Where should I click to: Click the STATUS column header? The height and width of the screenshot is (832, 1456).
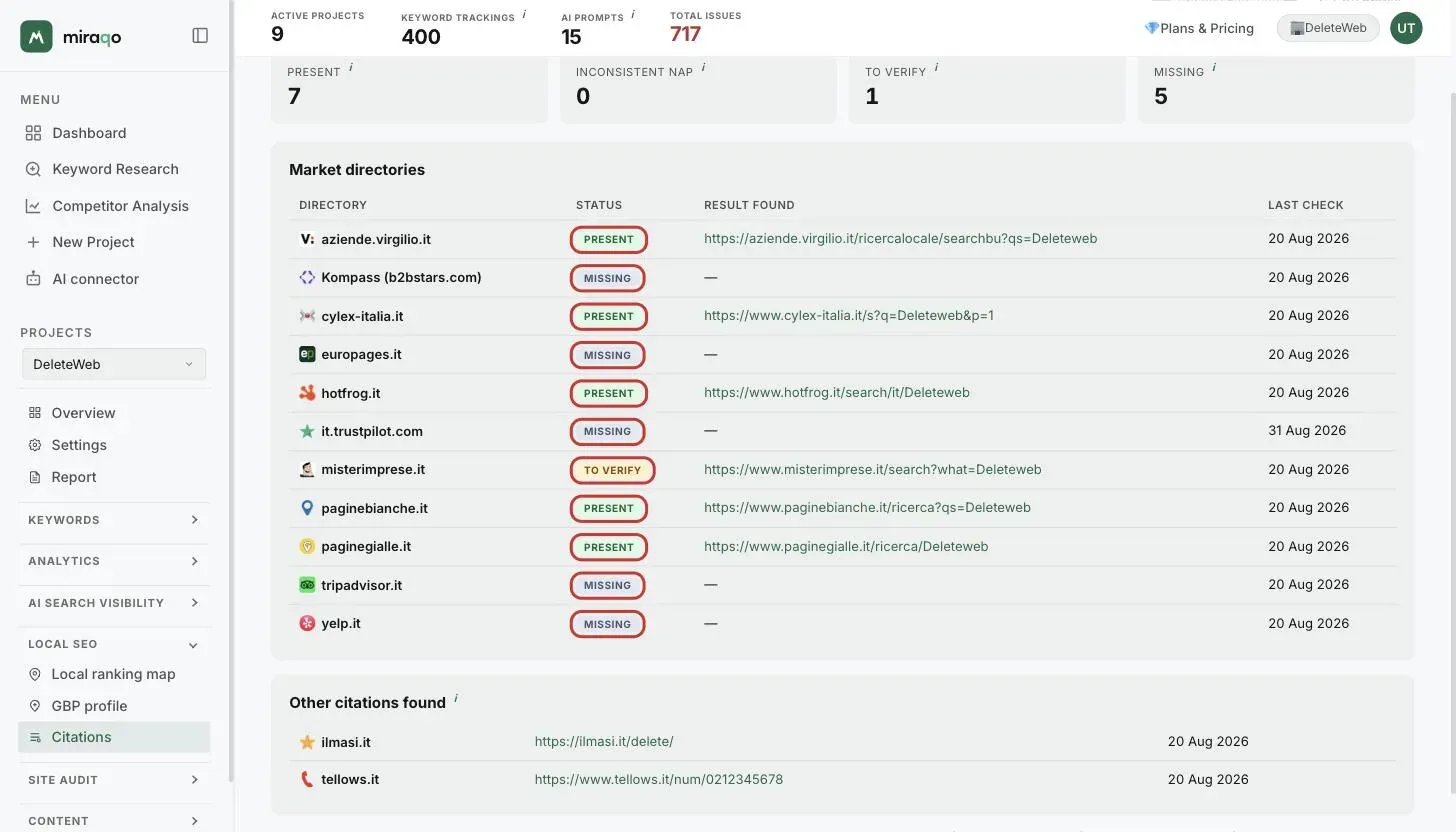click(x=599, y=205)
